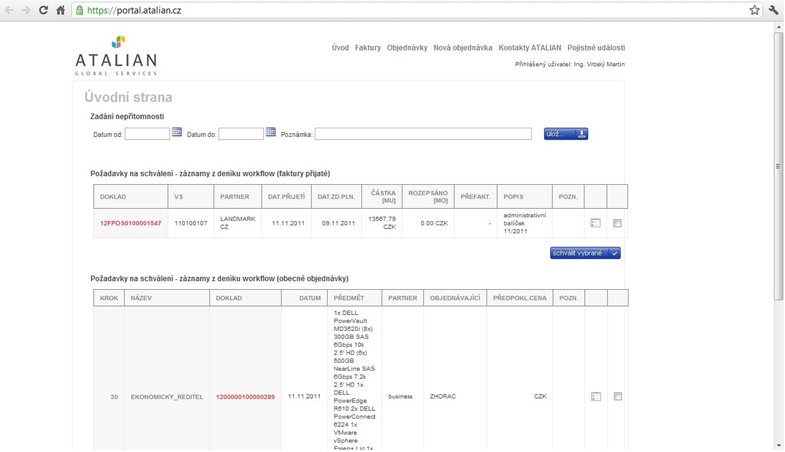Click the browser address bar URL
785x452 pixels.
[x=134, y=11]
